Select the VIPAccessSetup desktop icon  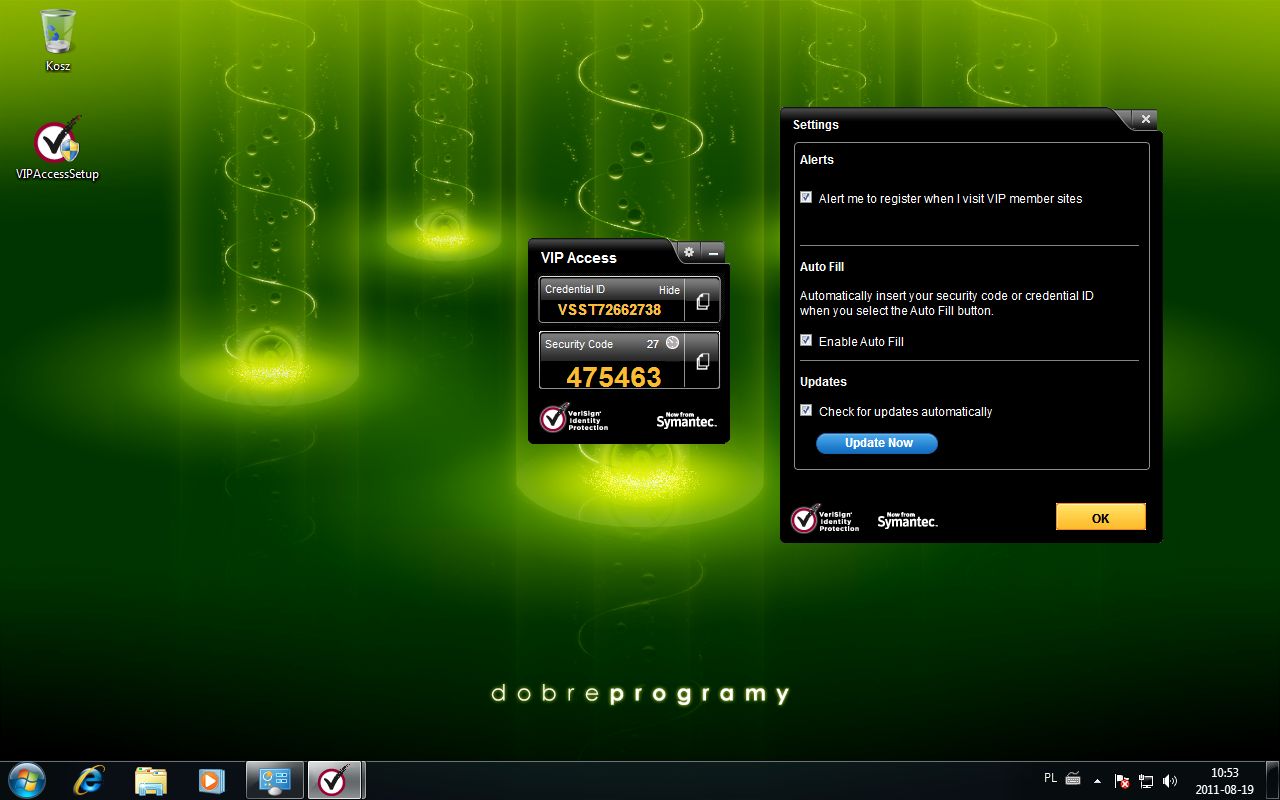click(57, 149)
